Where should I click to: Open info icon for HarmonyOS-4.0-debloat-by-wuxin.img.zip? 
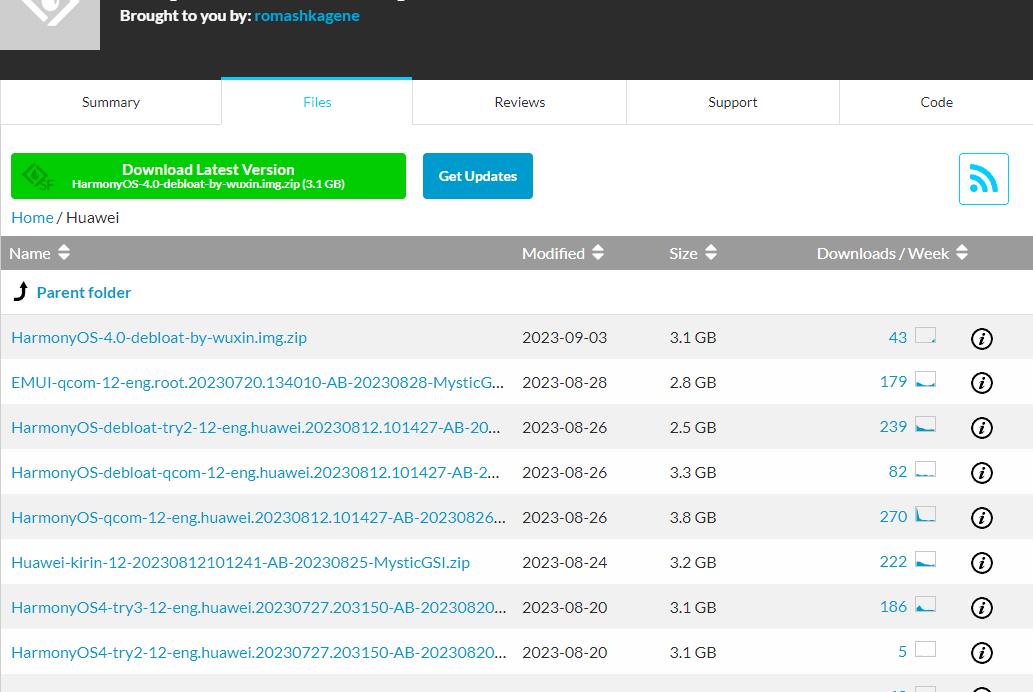click(982, 339)
